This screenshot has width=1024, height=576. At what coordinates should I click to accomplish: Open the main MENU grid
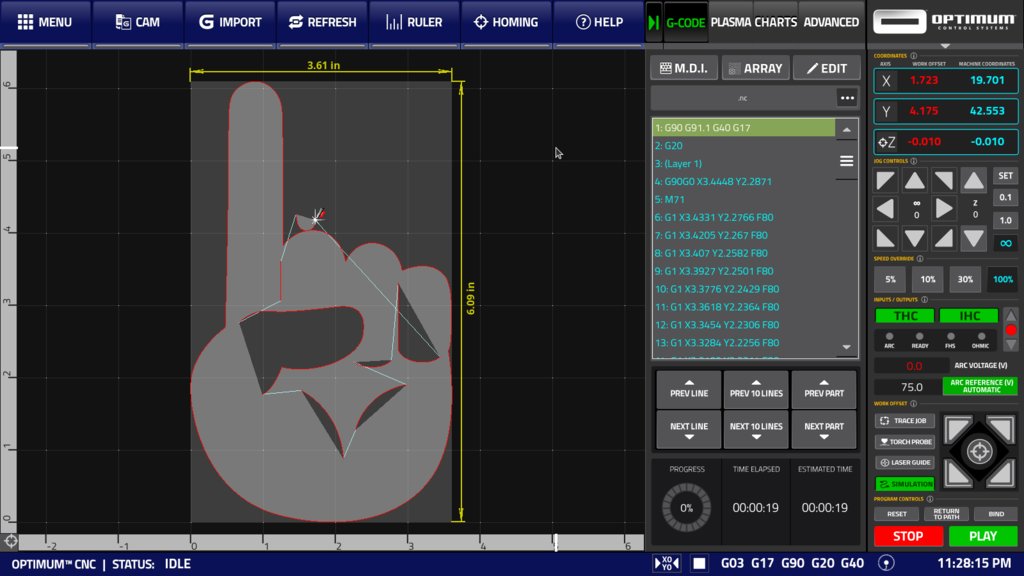tap(45, 22)
